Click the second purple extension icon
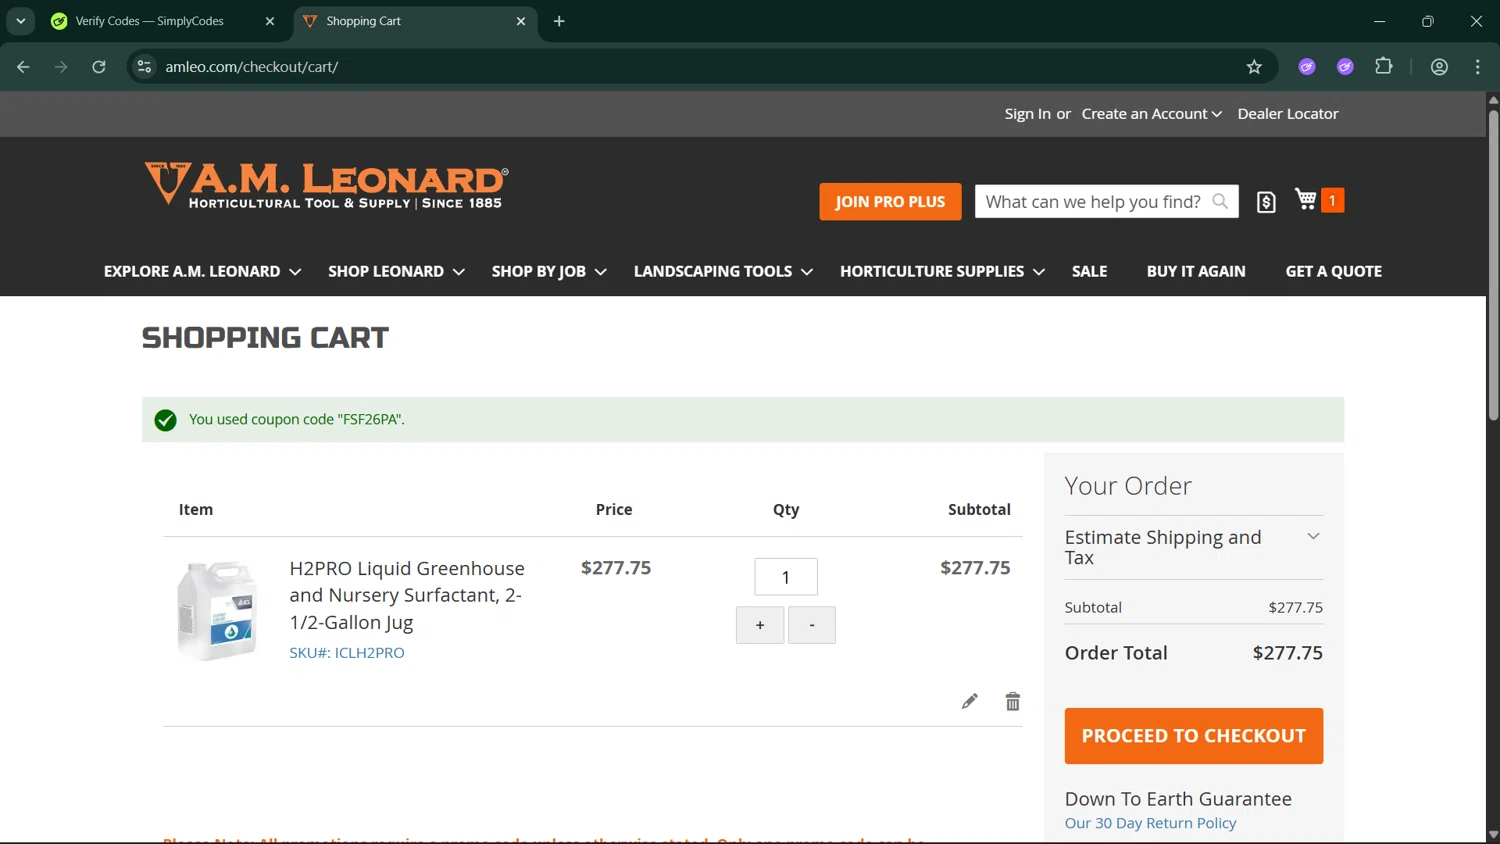1500x844 pixels. pyautogui.click(x=1345, y=67)
